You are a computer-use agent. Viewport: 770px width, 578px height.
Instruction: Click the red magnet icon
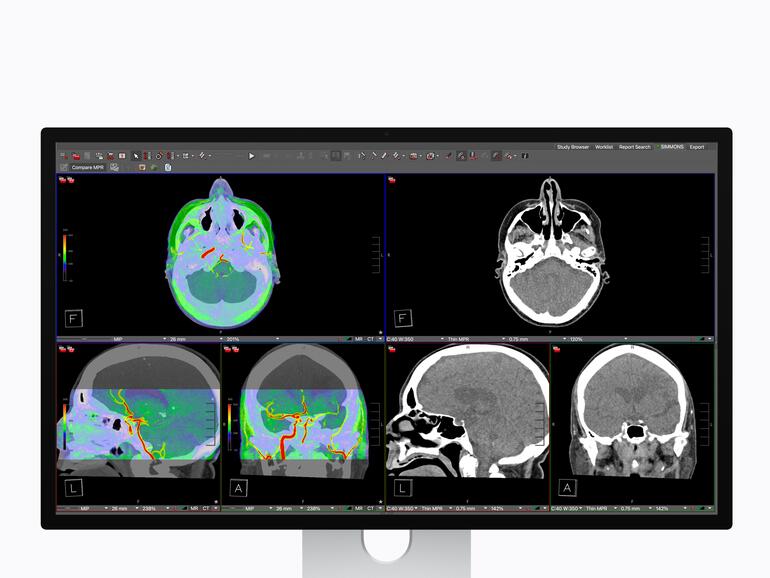click(x=473, y=156)
